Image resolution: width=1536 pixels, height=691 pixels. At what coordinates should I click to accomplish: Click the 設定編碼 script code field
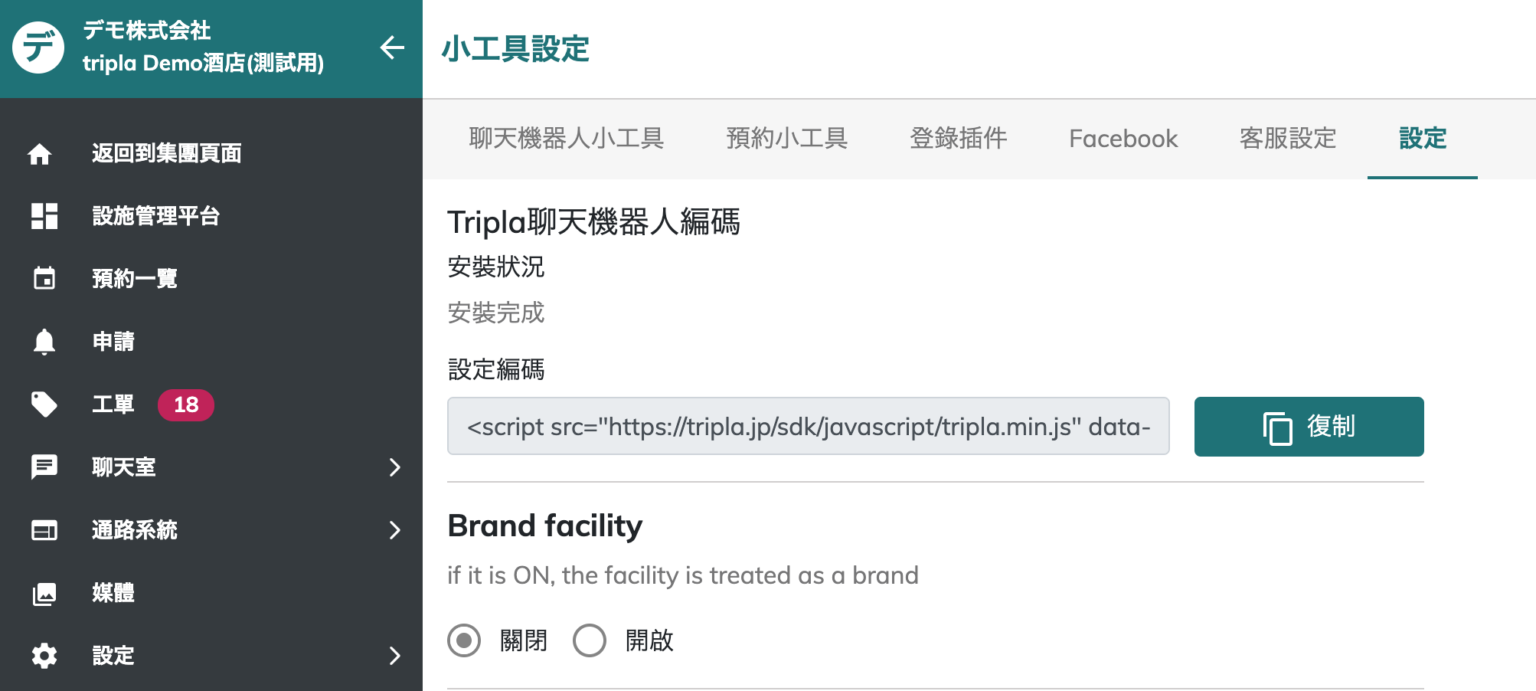coord(808,426)
